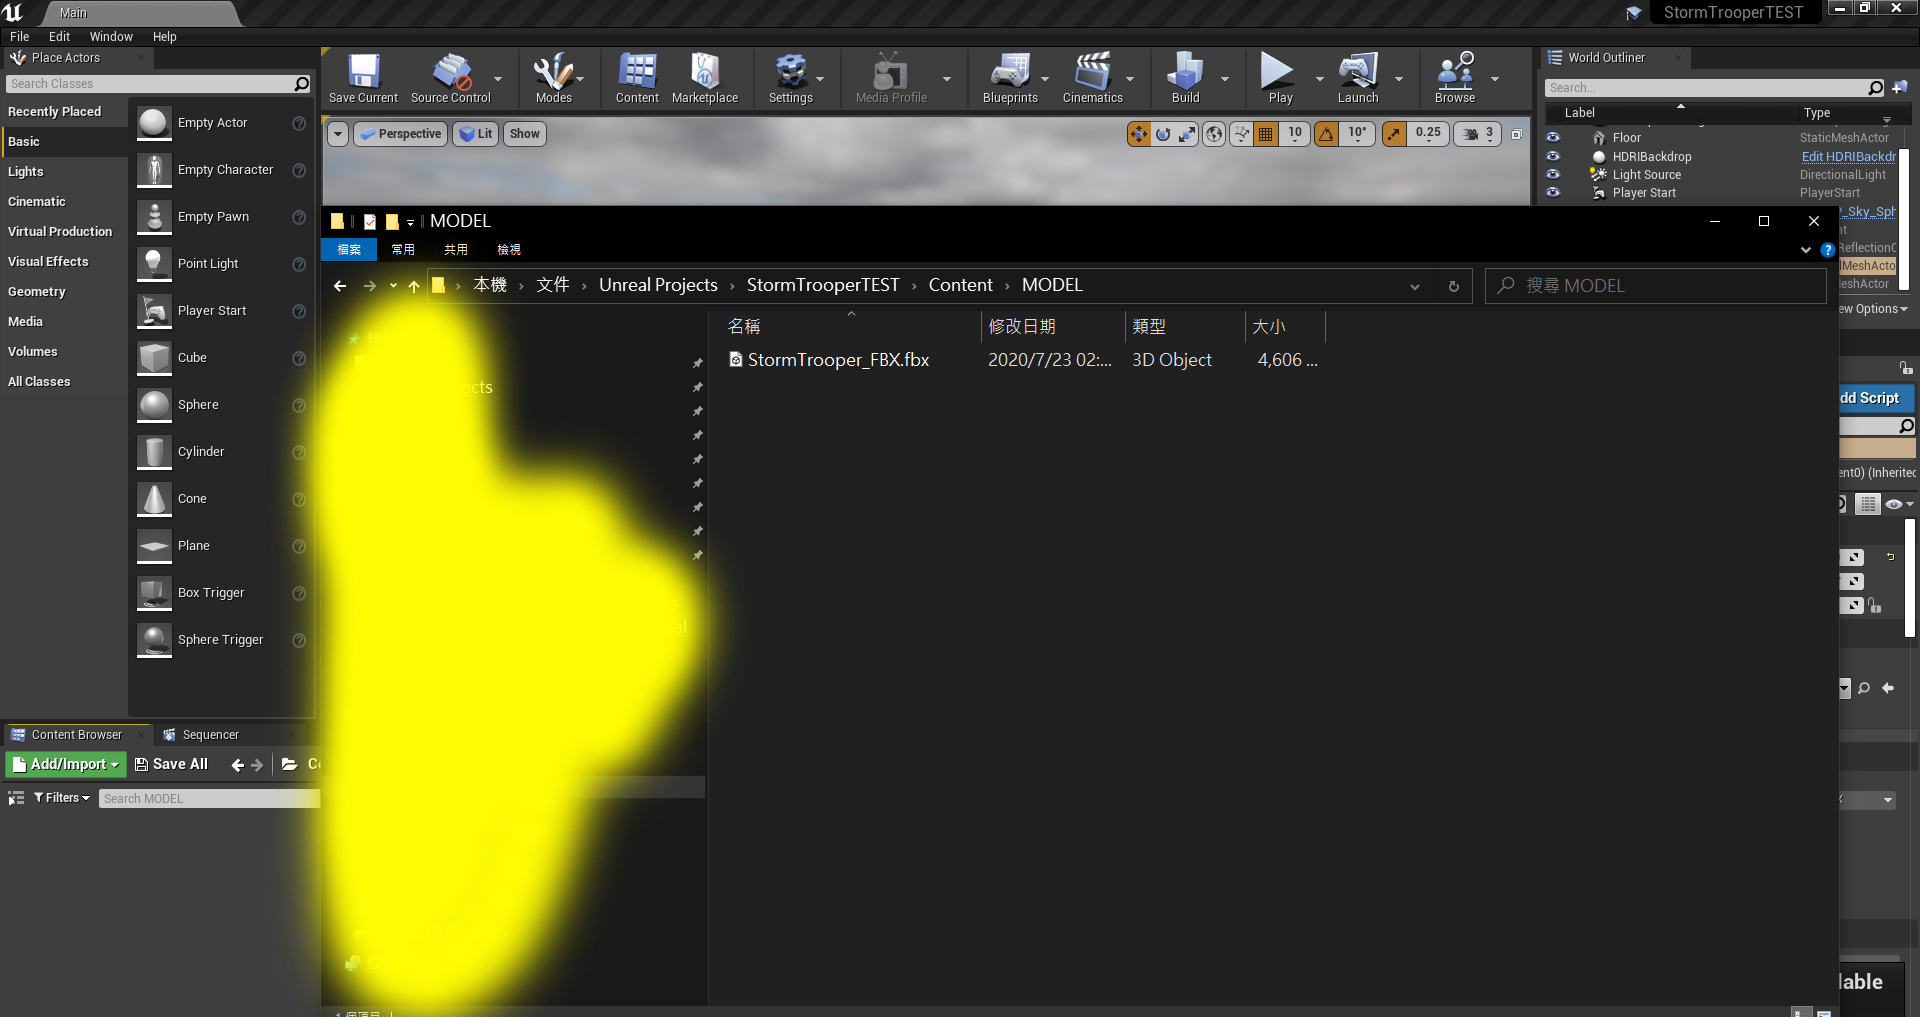Switch to the Sequencer tab

tap(210, 735)
